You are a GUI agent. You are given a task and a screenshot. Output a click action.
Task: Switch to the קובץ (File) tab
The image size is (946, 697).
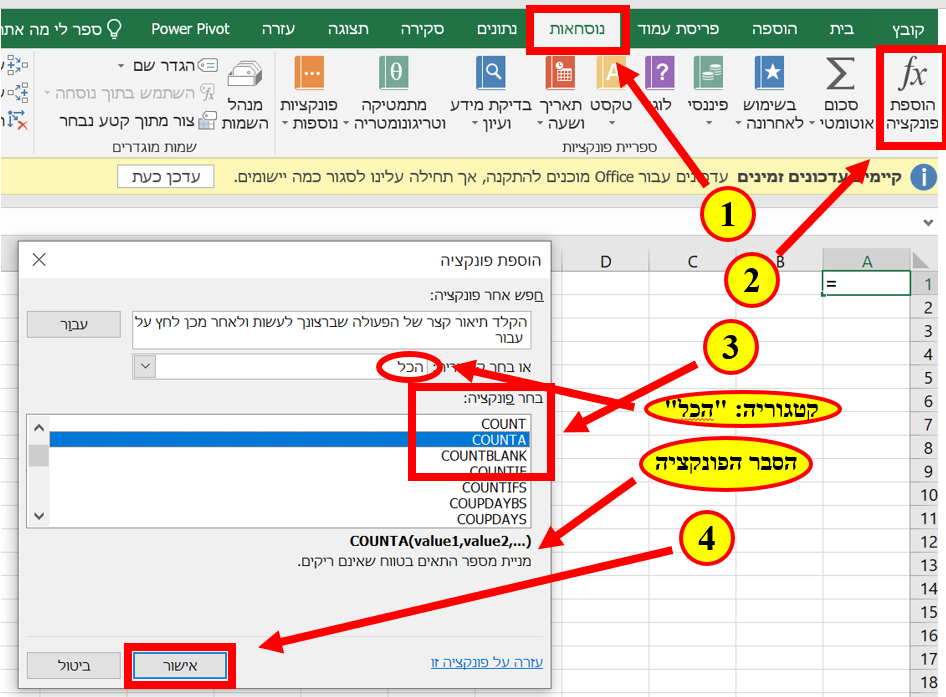point(908,29)
